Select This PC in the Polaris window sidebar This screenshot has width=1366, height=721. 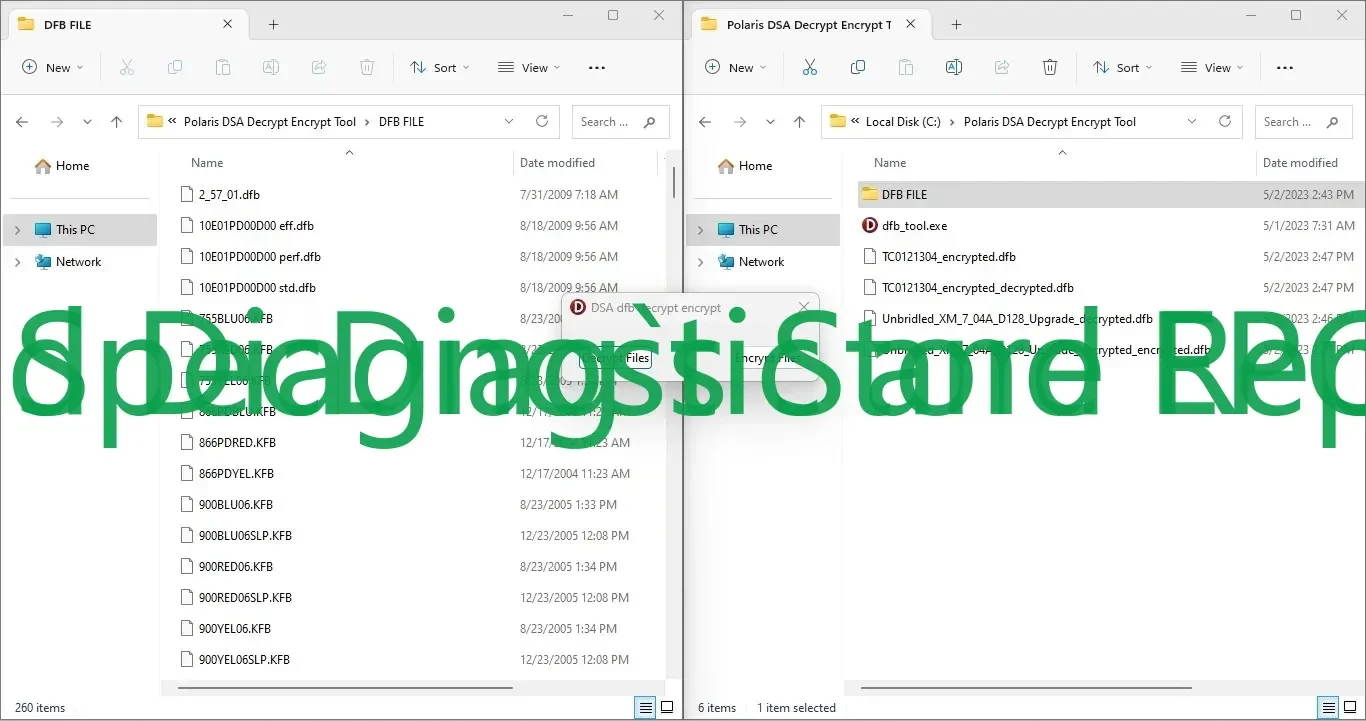(x=765, y=230)
